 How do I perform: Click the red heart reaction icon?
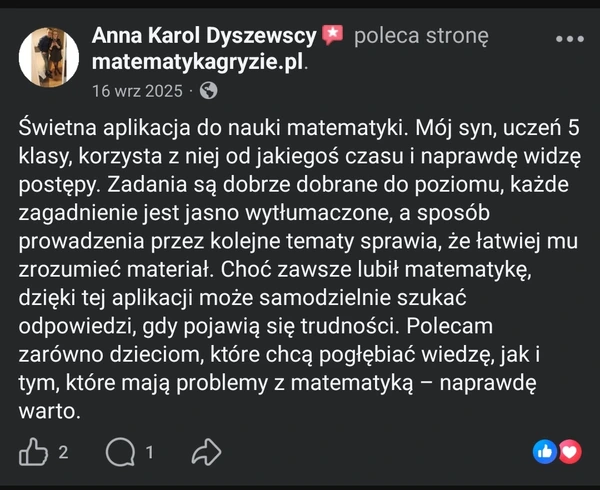coord(569,451)
